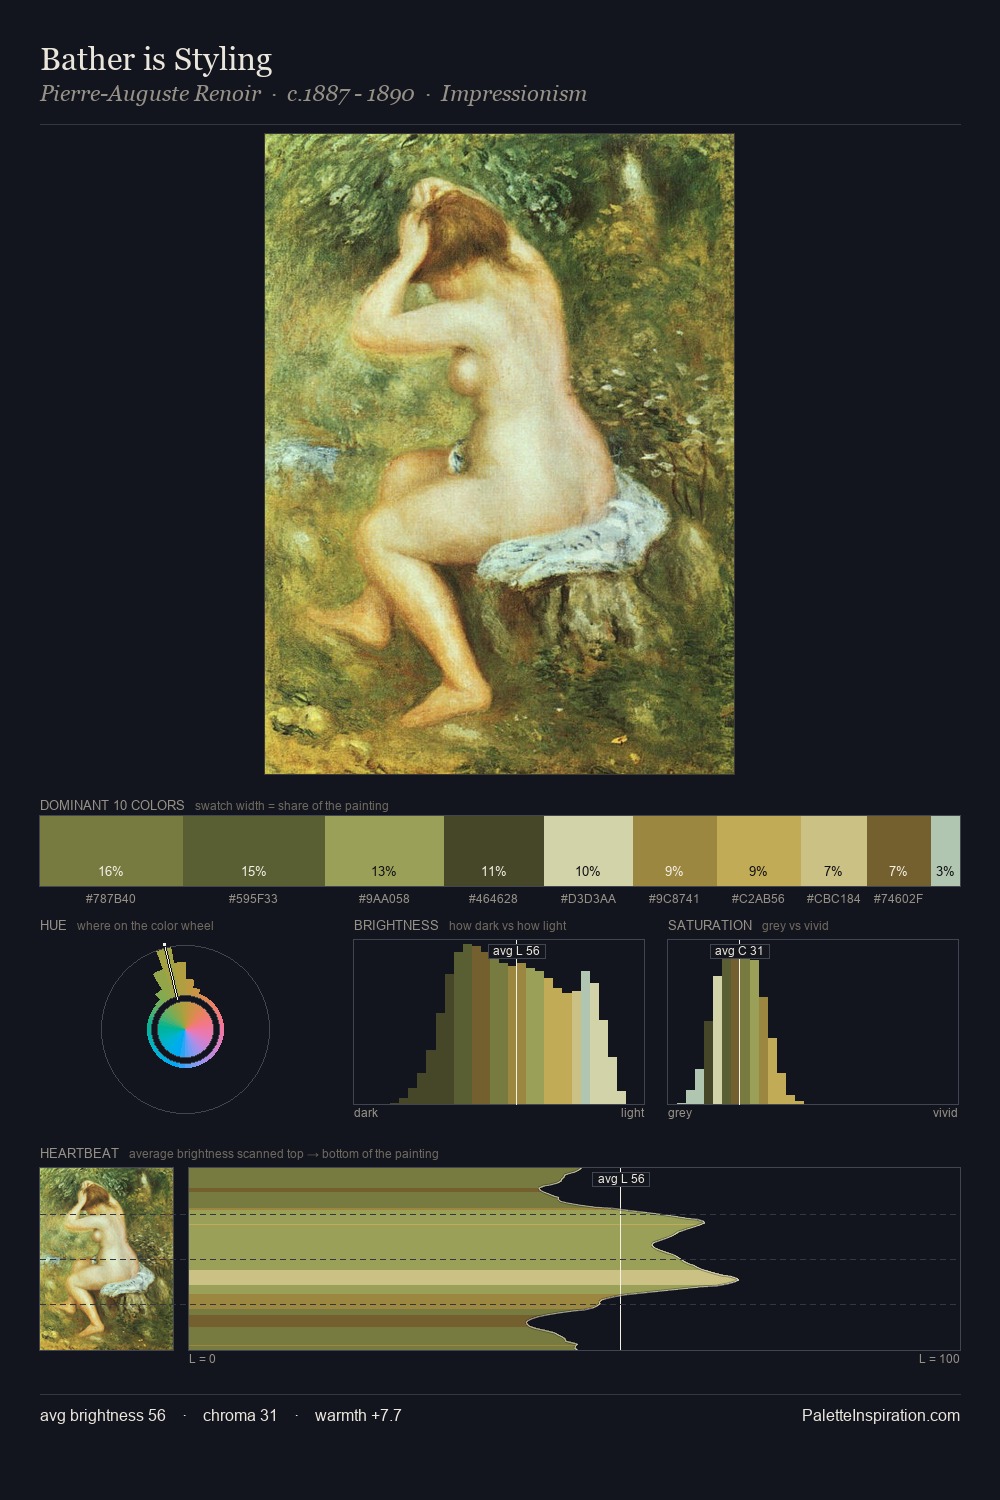Click the hue color wheel
The width and height of the screenshot is (1000, 1500).
[x=185, y=1029]
